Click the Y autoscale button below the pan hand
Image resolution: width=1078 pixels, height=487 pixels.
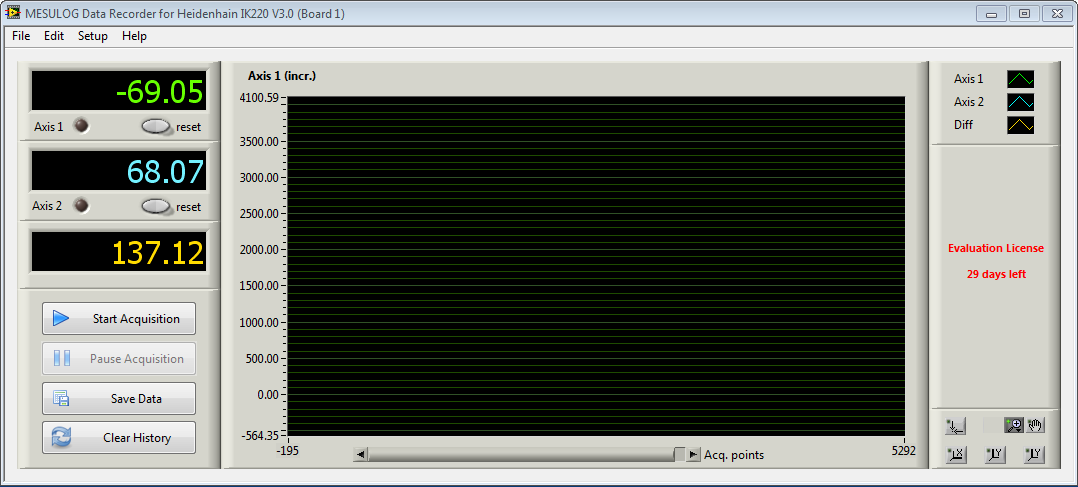[x=1035, y=455]
